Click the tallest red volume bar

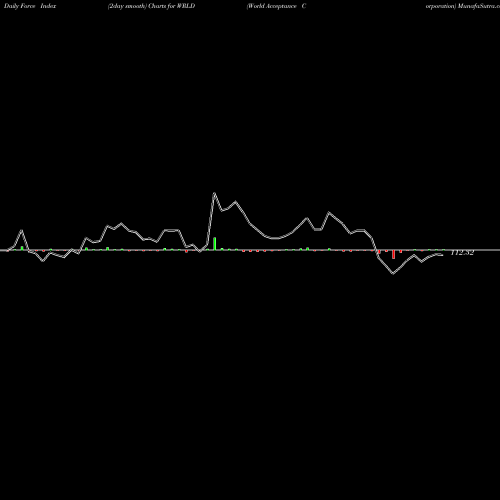[394, 254]
